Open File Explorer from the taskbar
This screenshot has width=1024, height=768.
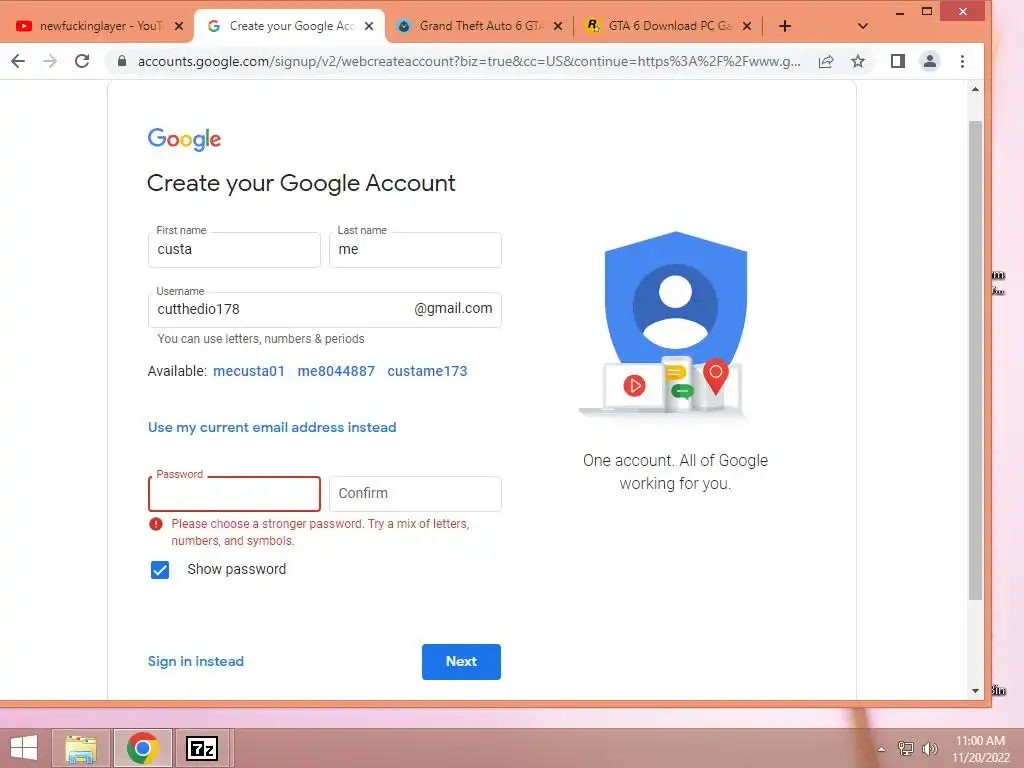point(80,748)
